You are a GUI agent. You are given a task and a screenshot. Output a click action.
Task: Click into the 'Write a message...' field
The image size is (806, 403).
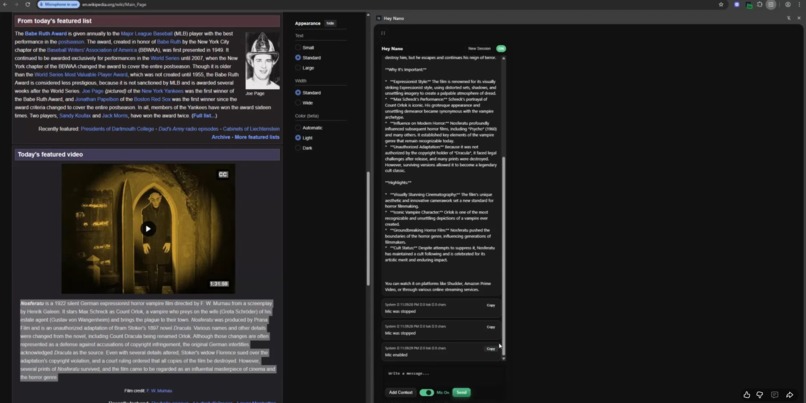click(x=442, y=373)
